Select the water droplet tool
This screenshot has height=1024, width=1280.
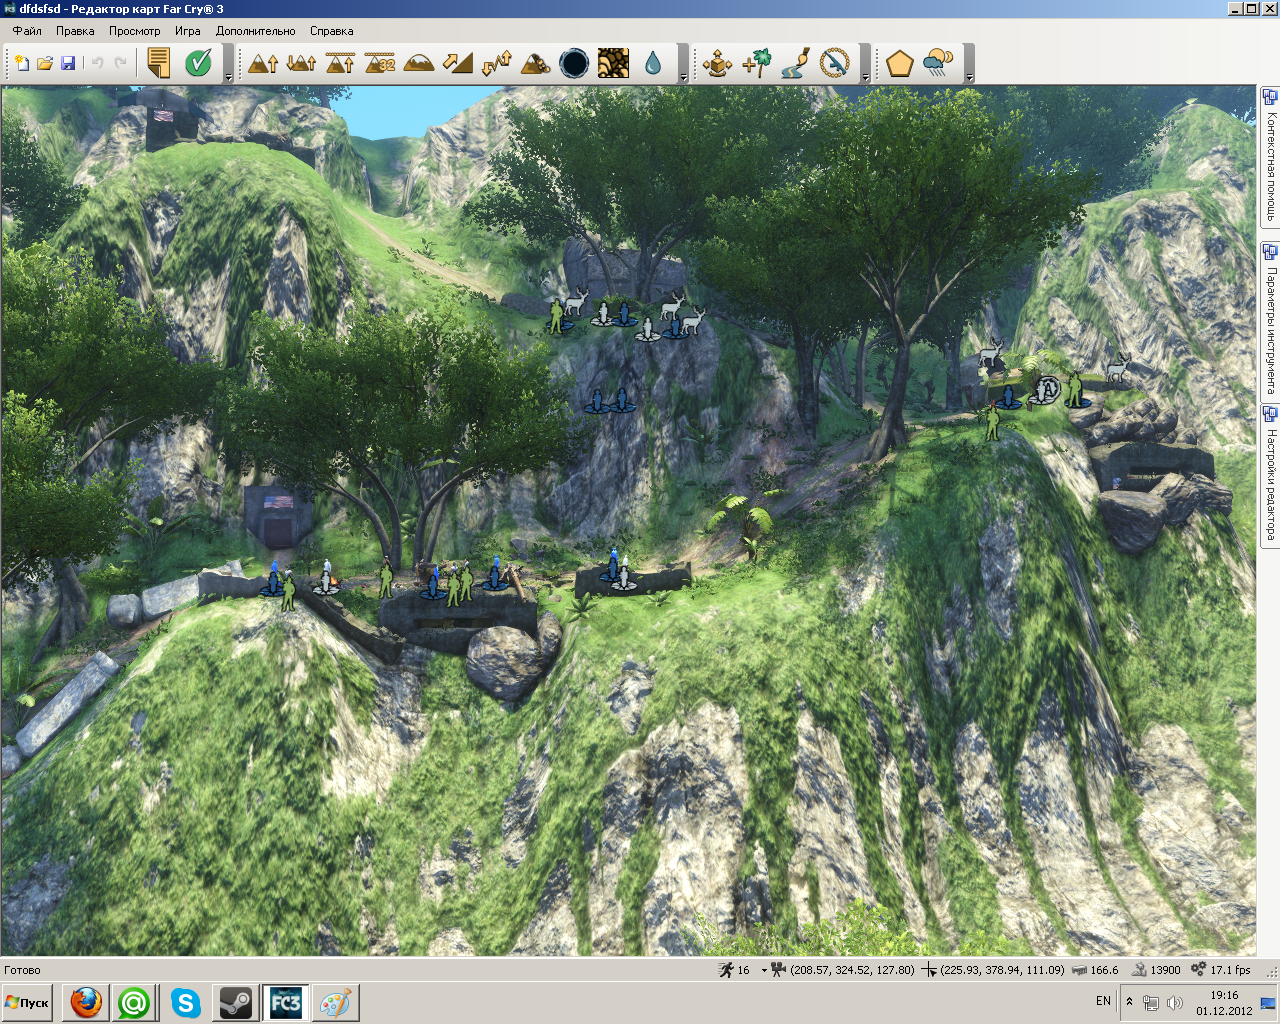[x=653, y=63]
